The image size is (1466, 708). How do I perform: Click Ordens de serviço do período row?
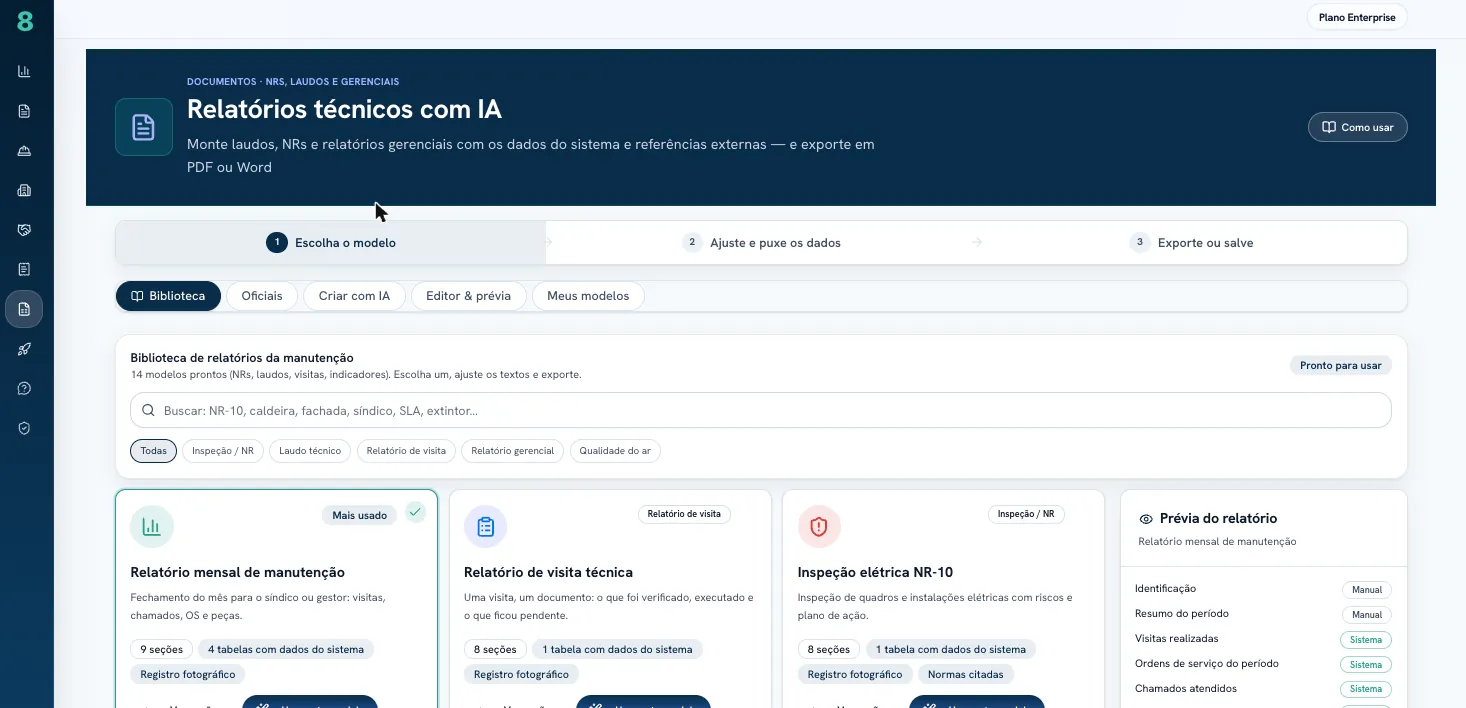click(x=1263, y=664)
